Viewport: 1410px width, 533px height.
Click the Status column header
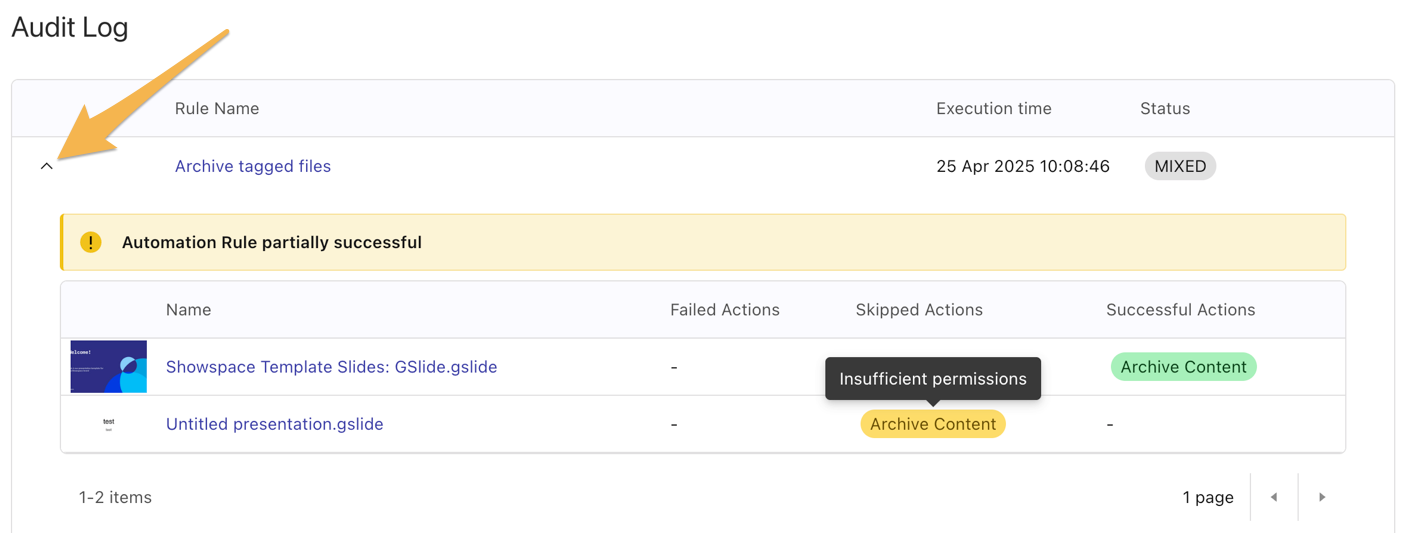click(1165, 108)
